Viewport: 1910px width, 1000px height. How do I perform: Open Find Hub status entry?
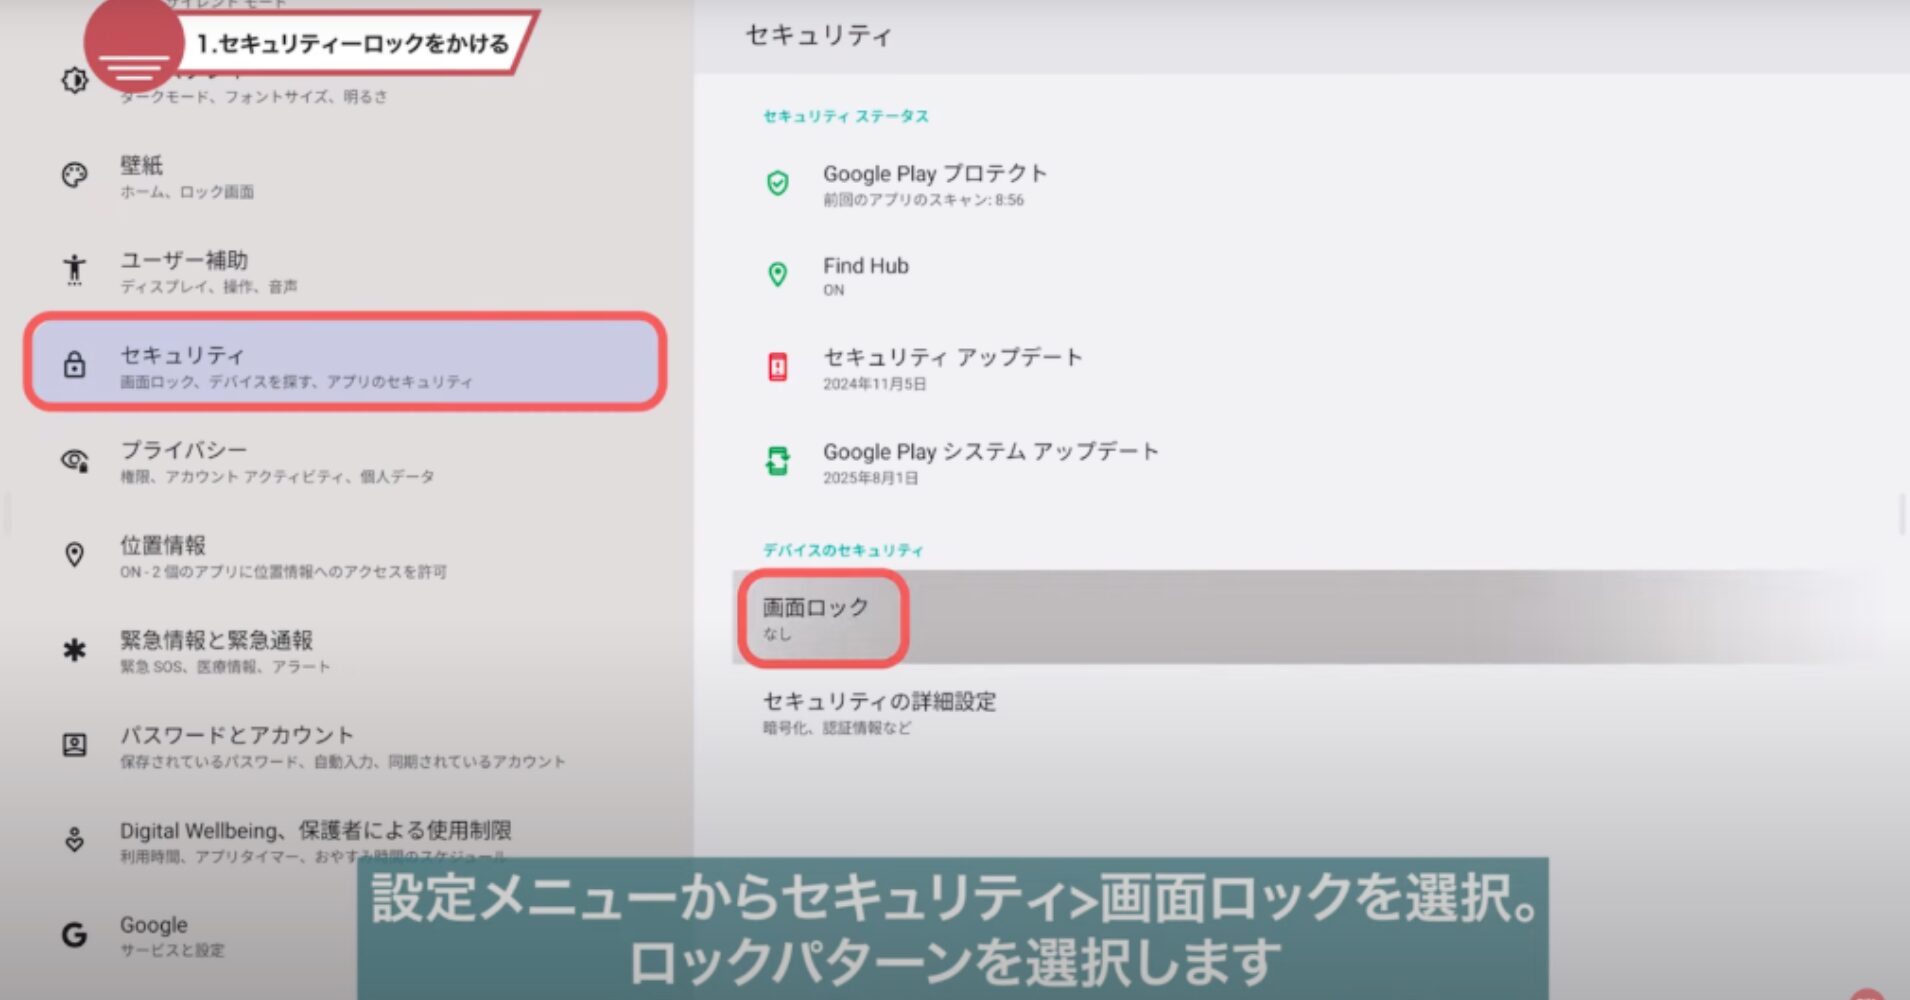[866, 275]
